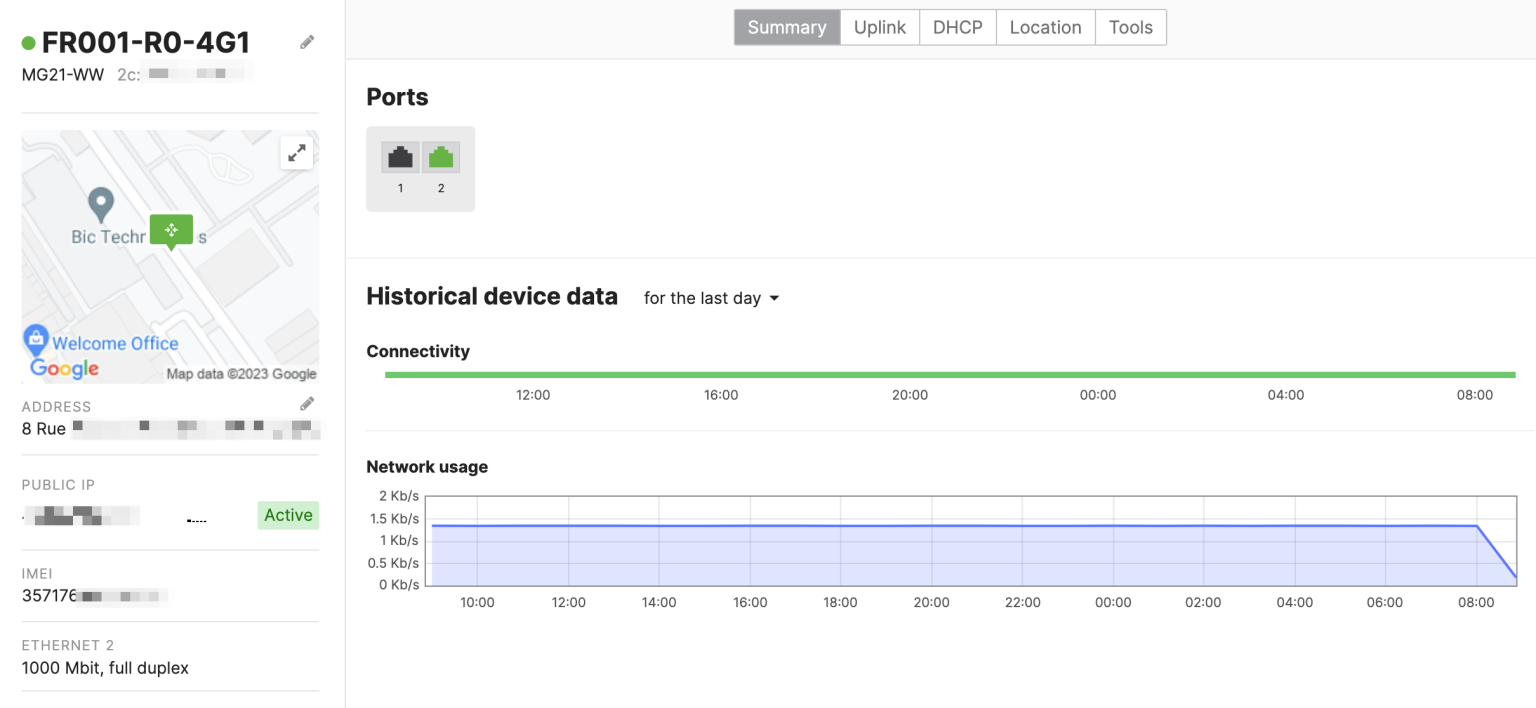Click the Google logo on map
Viewport: 1536px width, 708px height.
tap(65, 369)
